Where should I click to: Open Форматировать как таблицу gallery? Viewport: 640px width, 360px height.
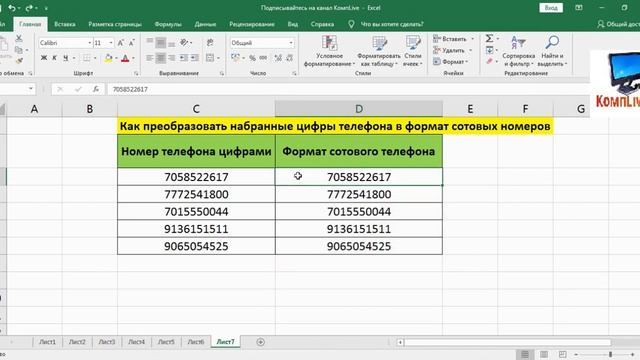[x=379, y=51]
